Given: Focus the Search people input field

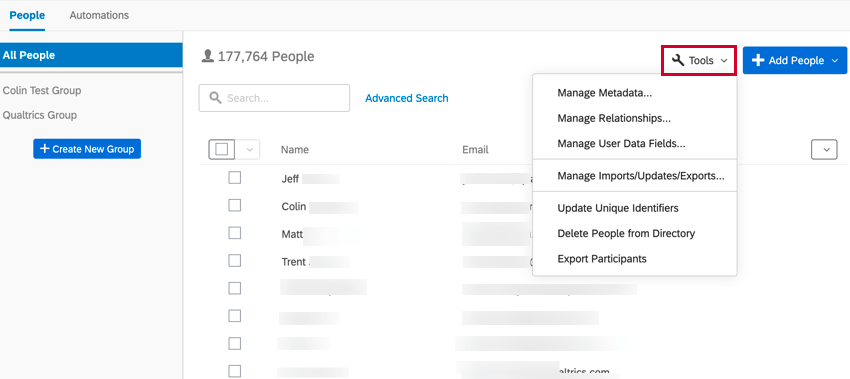Looking at the screenshot, I should [x=274, y=98].
